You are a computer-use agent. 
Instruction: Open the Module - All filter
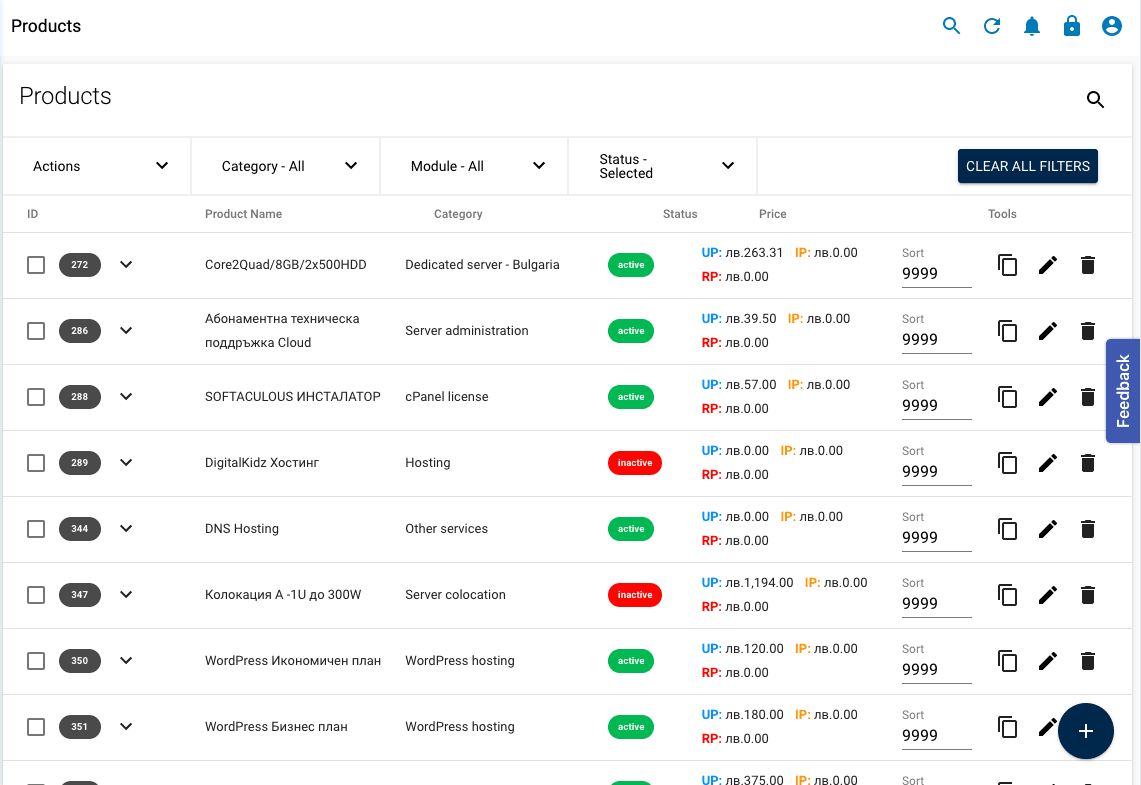pos(473,166)
